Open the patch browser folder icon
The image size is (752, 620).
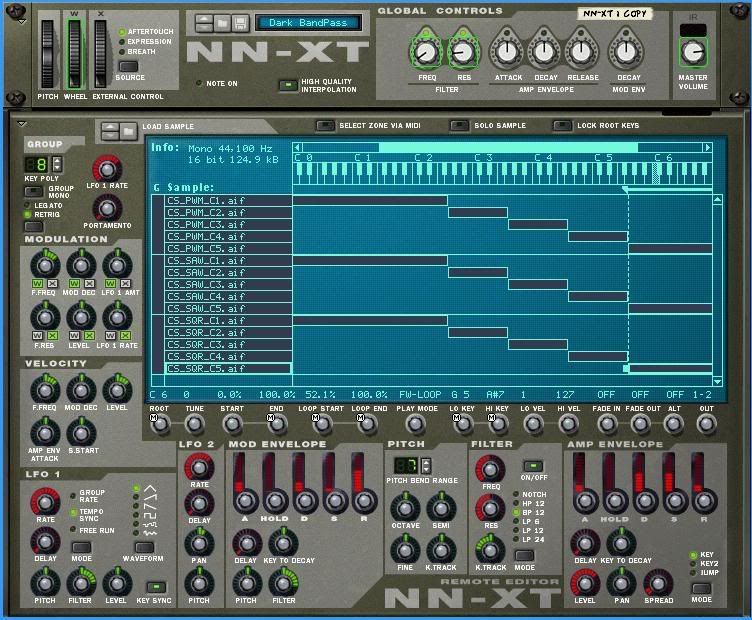(x=223, y=23)
